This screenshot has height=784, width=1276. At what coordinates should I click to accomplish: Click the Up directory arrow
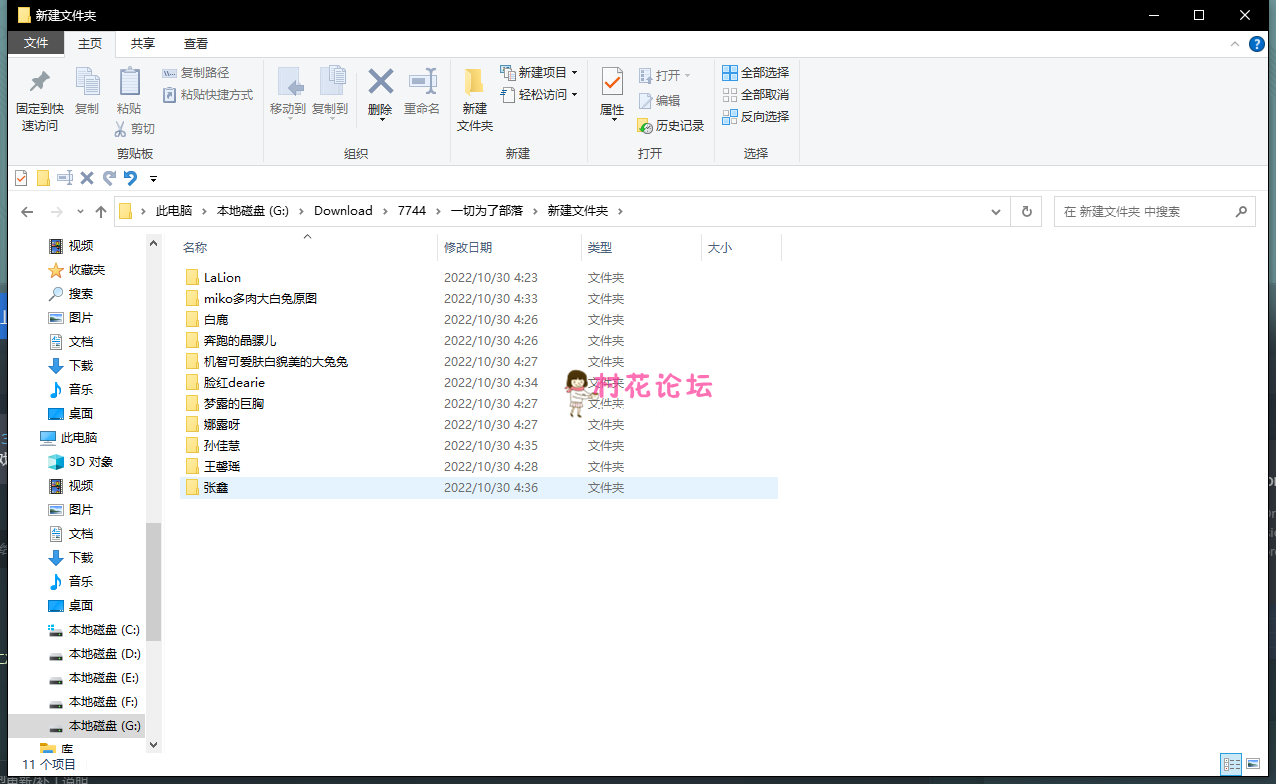point(101,212)
